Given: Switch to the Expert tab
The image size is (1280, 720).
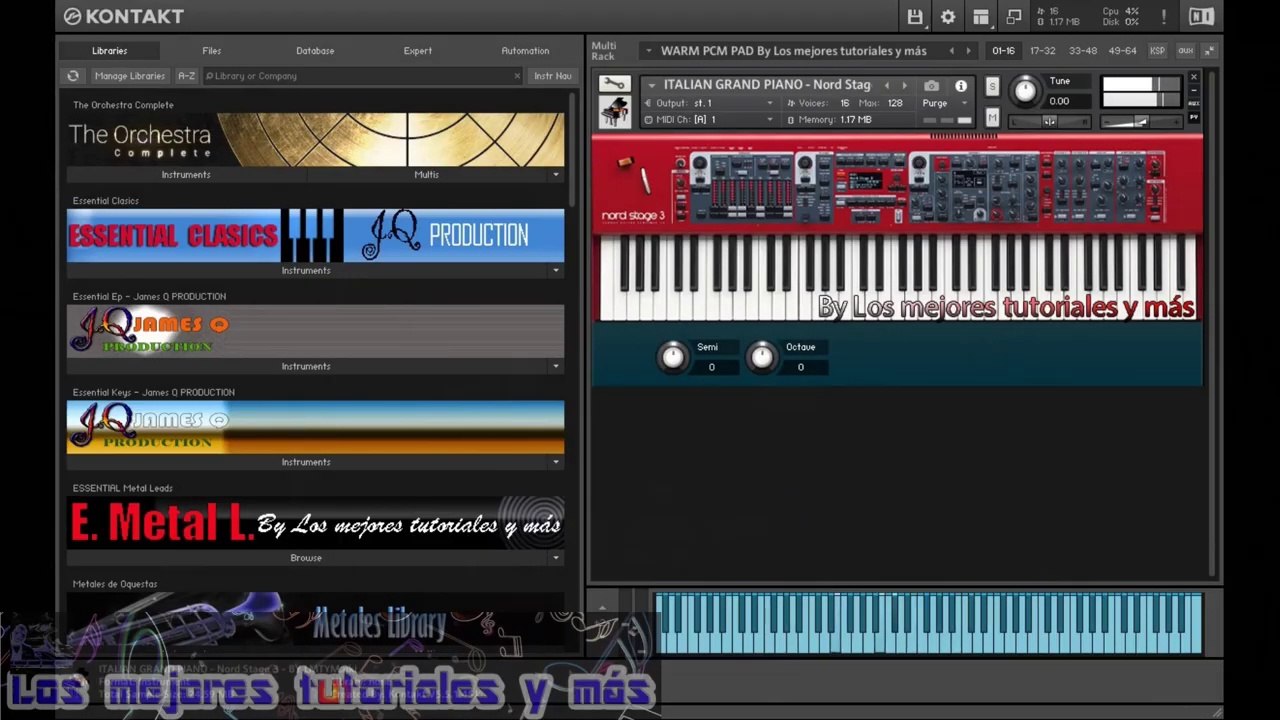Looking at the screenshot, I should tap(418, 51).
